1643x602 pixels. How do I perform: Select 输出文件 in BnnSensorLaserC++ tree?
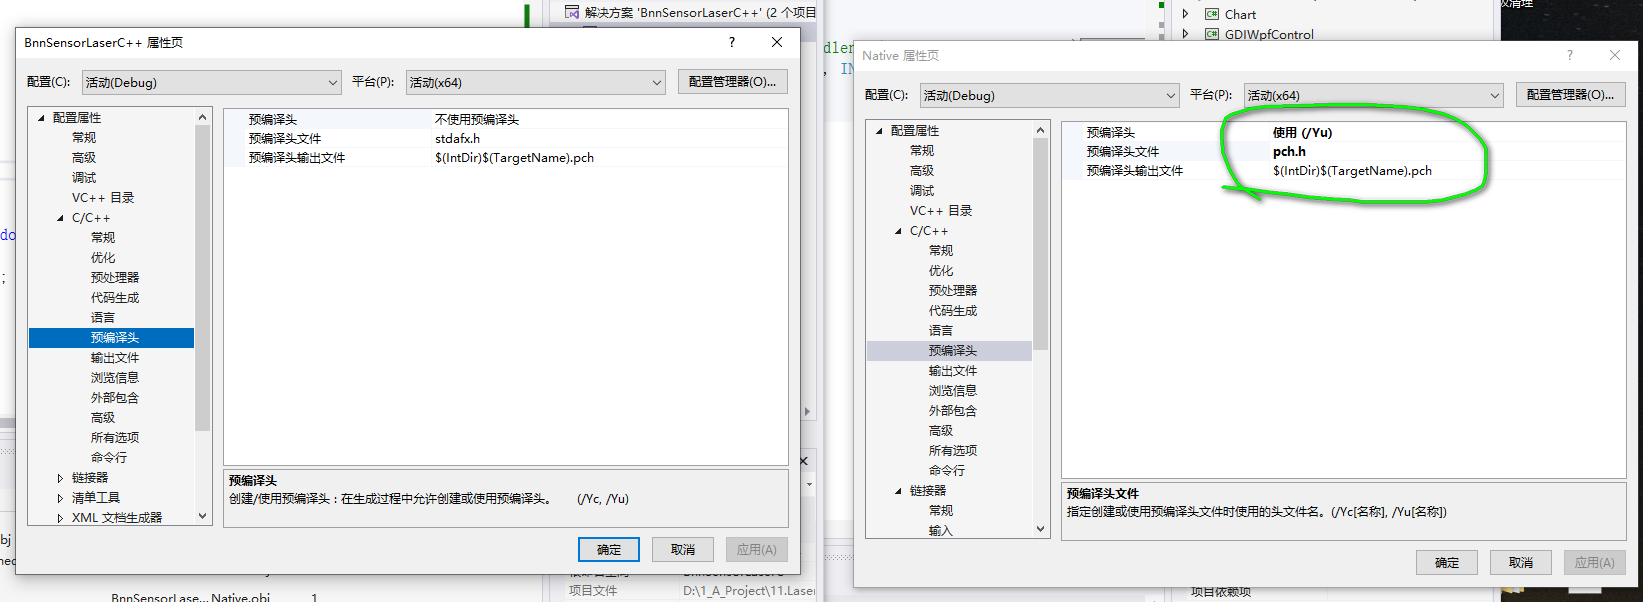click(115, 358)
